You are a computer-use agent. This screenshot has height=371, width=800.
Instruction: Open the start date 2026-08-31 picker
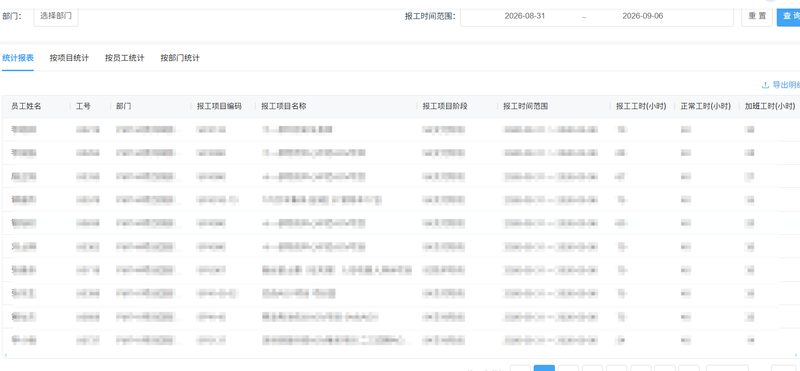pyautogui.click(x=524, y=16)
